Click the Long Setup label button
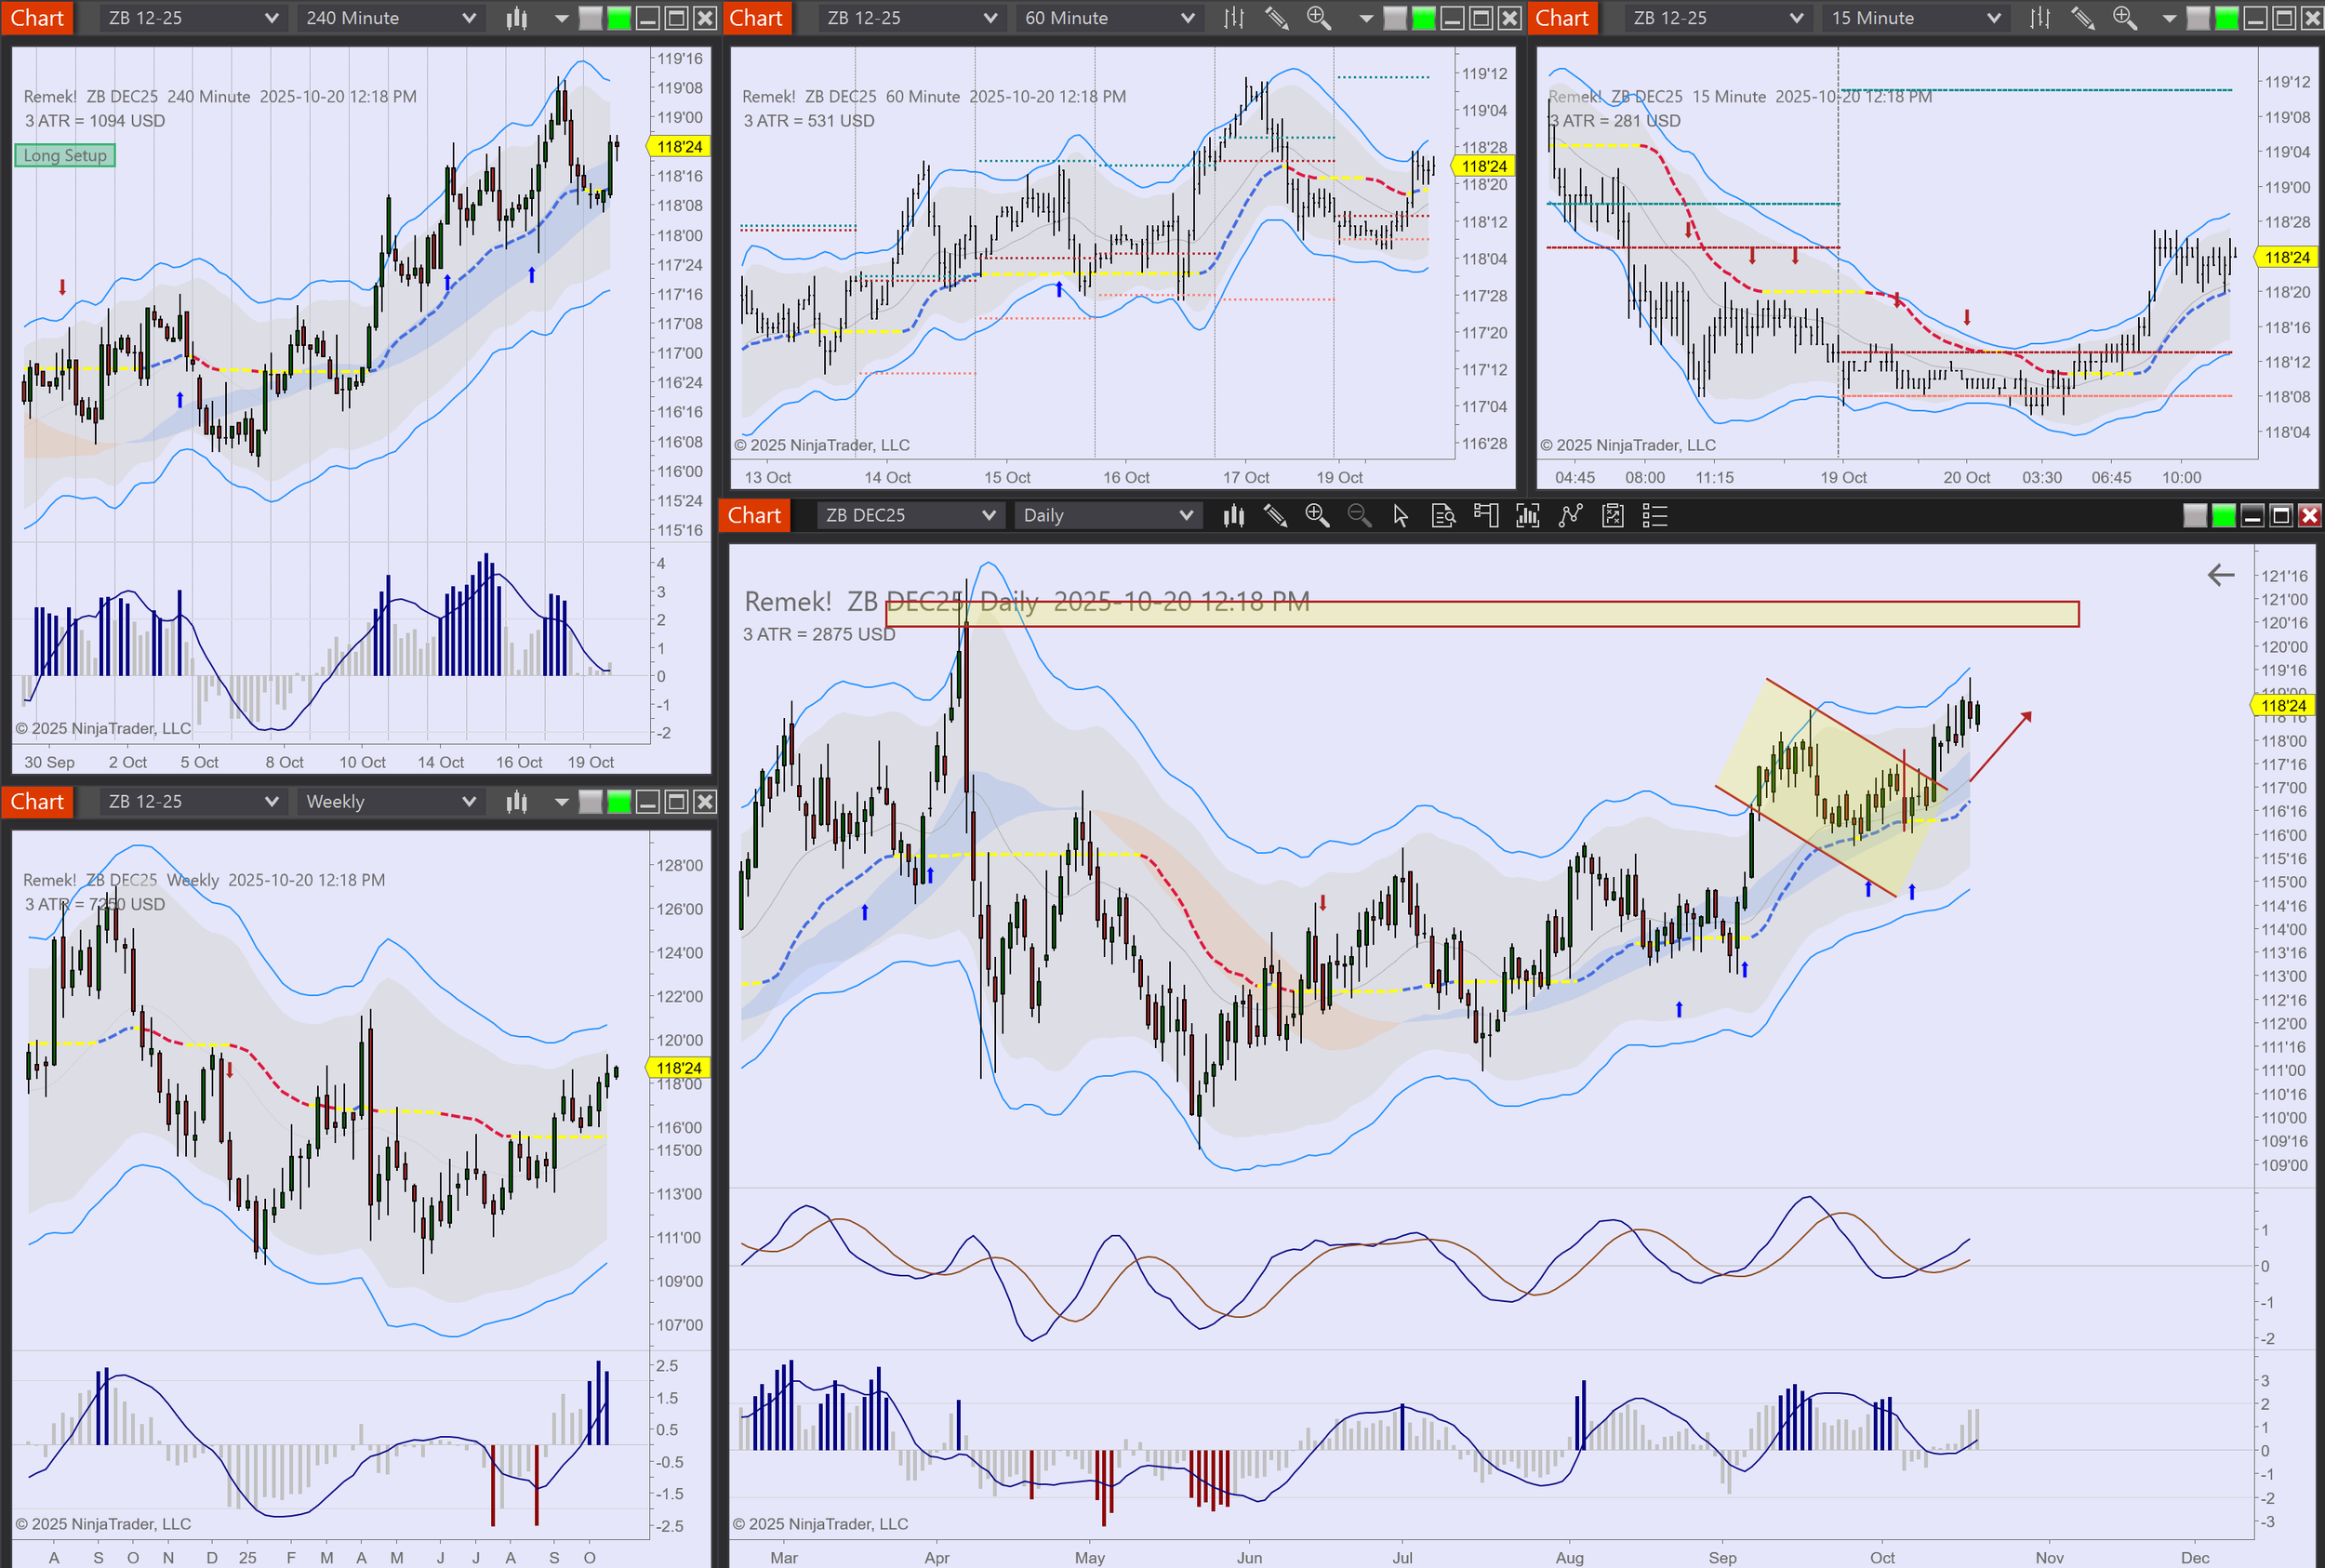The width and height of the screenshot is (2325, 1568). (x=65, y=156)
